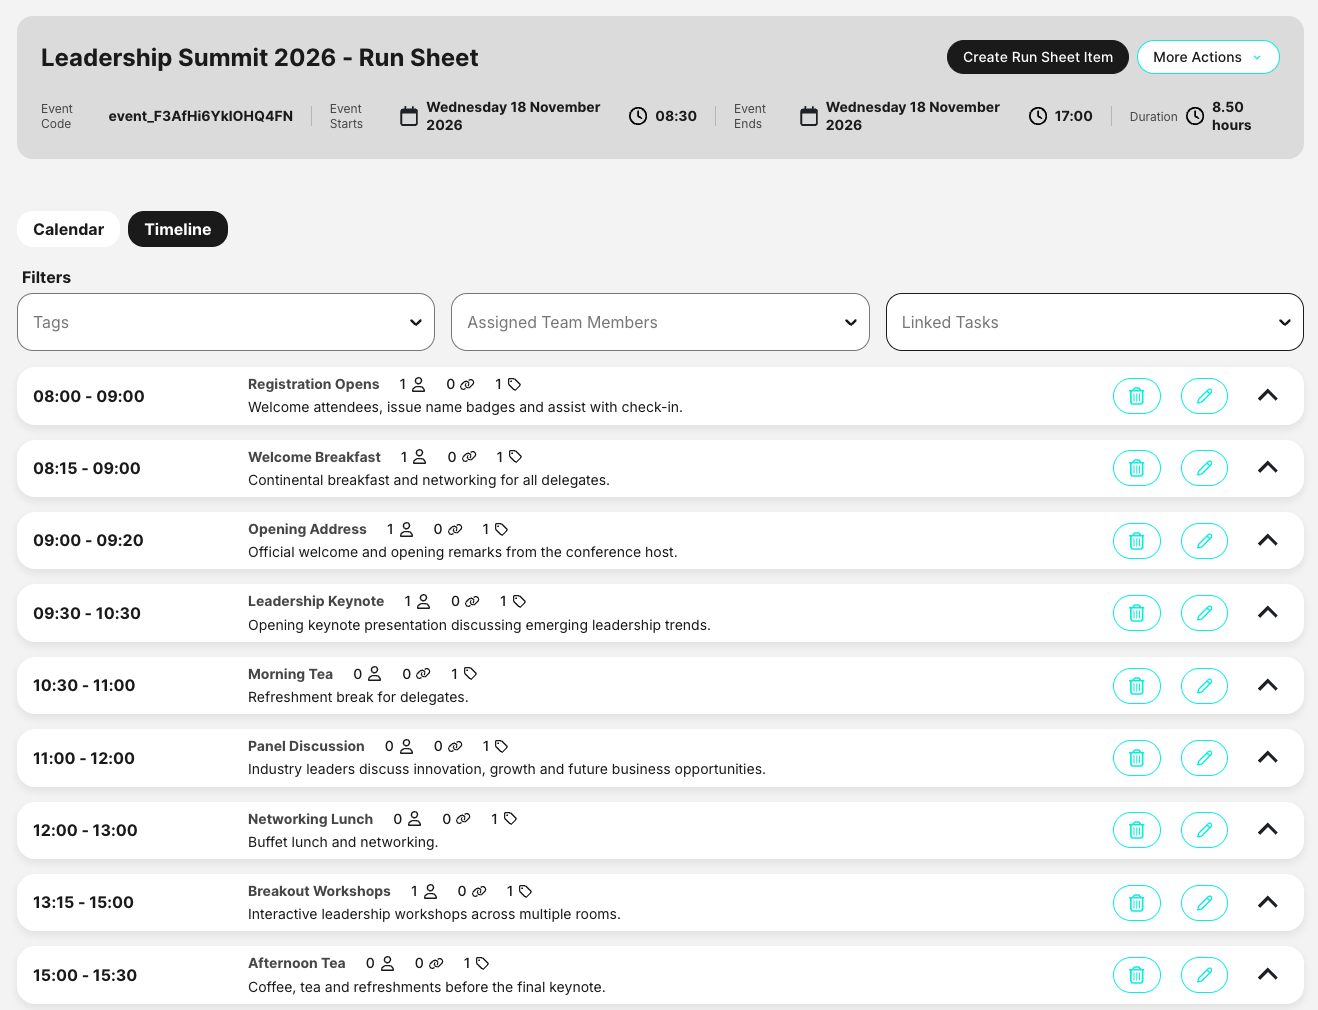Edit the Welcome Breakfast item
Screen dimensions: 1318x1010
[1204, 468]
